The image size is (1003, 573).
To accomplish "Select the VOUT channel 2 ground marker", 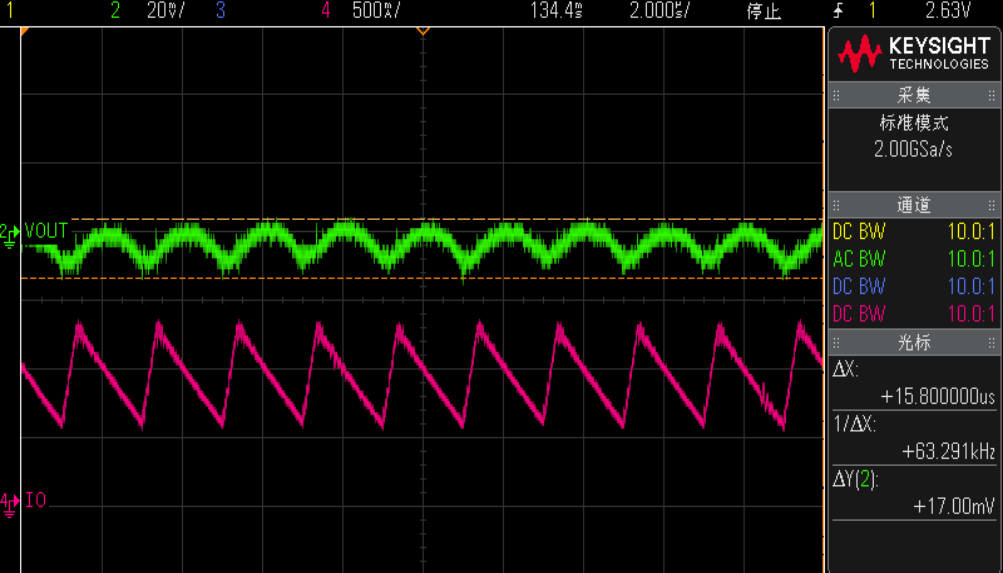I will pyautogui.click(x=10, y=232).
